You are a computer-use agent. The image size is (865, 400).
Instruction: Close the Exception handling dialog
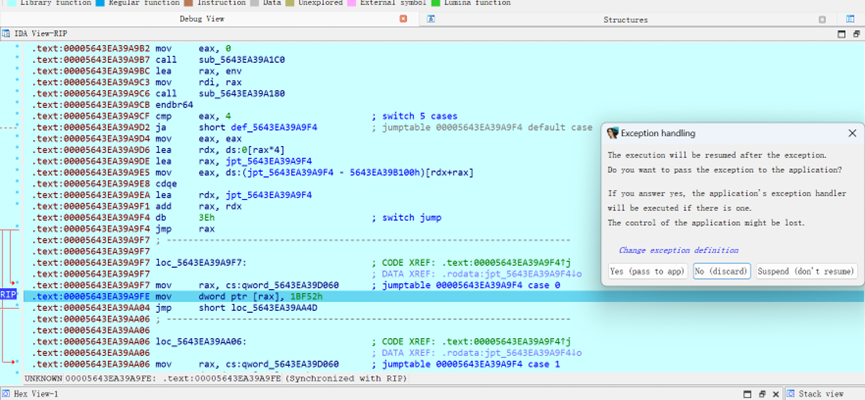(x=852, y=133)
